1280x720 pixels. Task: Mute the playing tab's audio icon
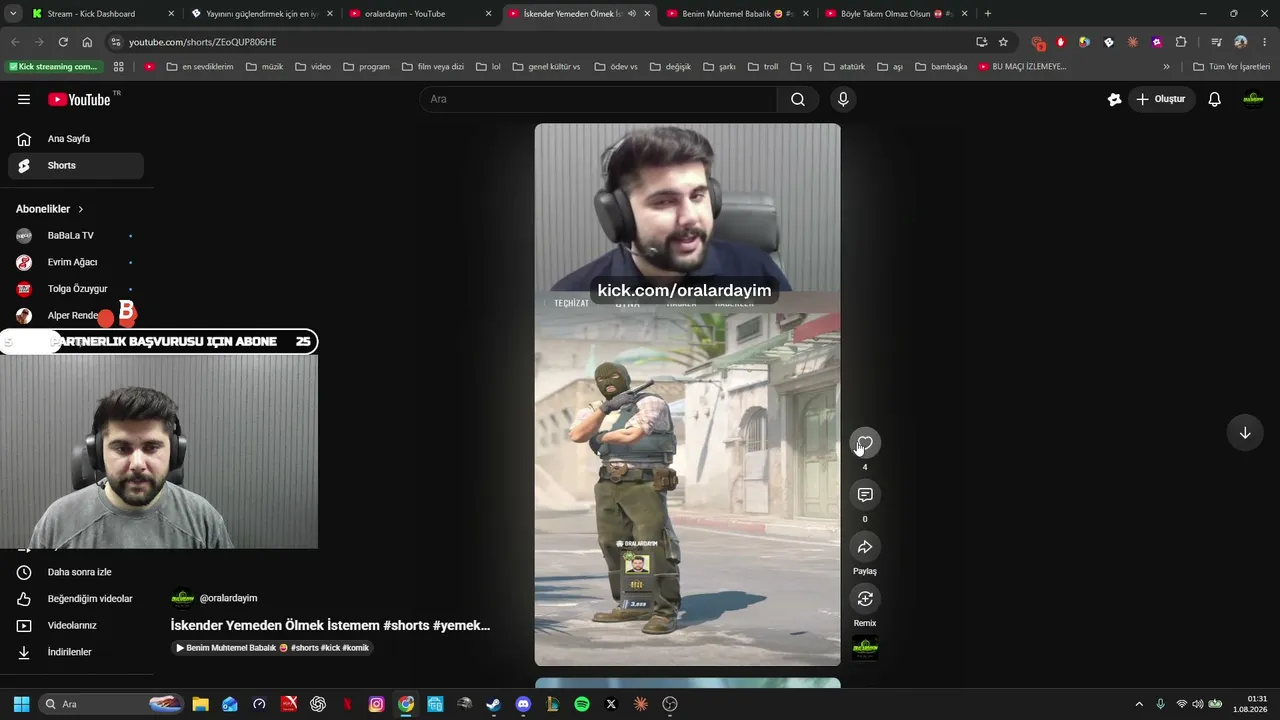pyautogui.click(x=631, y=14)
